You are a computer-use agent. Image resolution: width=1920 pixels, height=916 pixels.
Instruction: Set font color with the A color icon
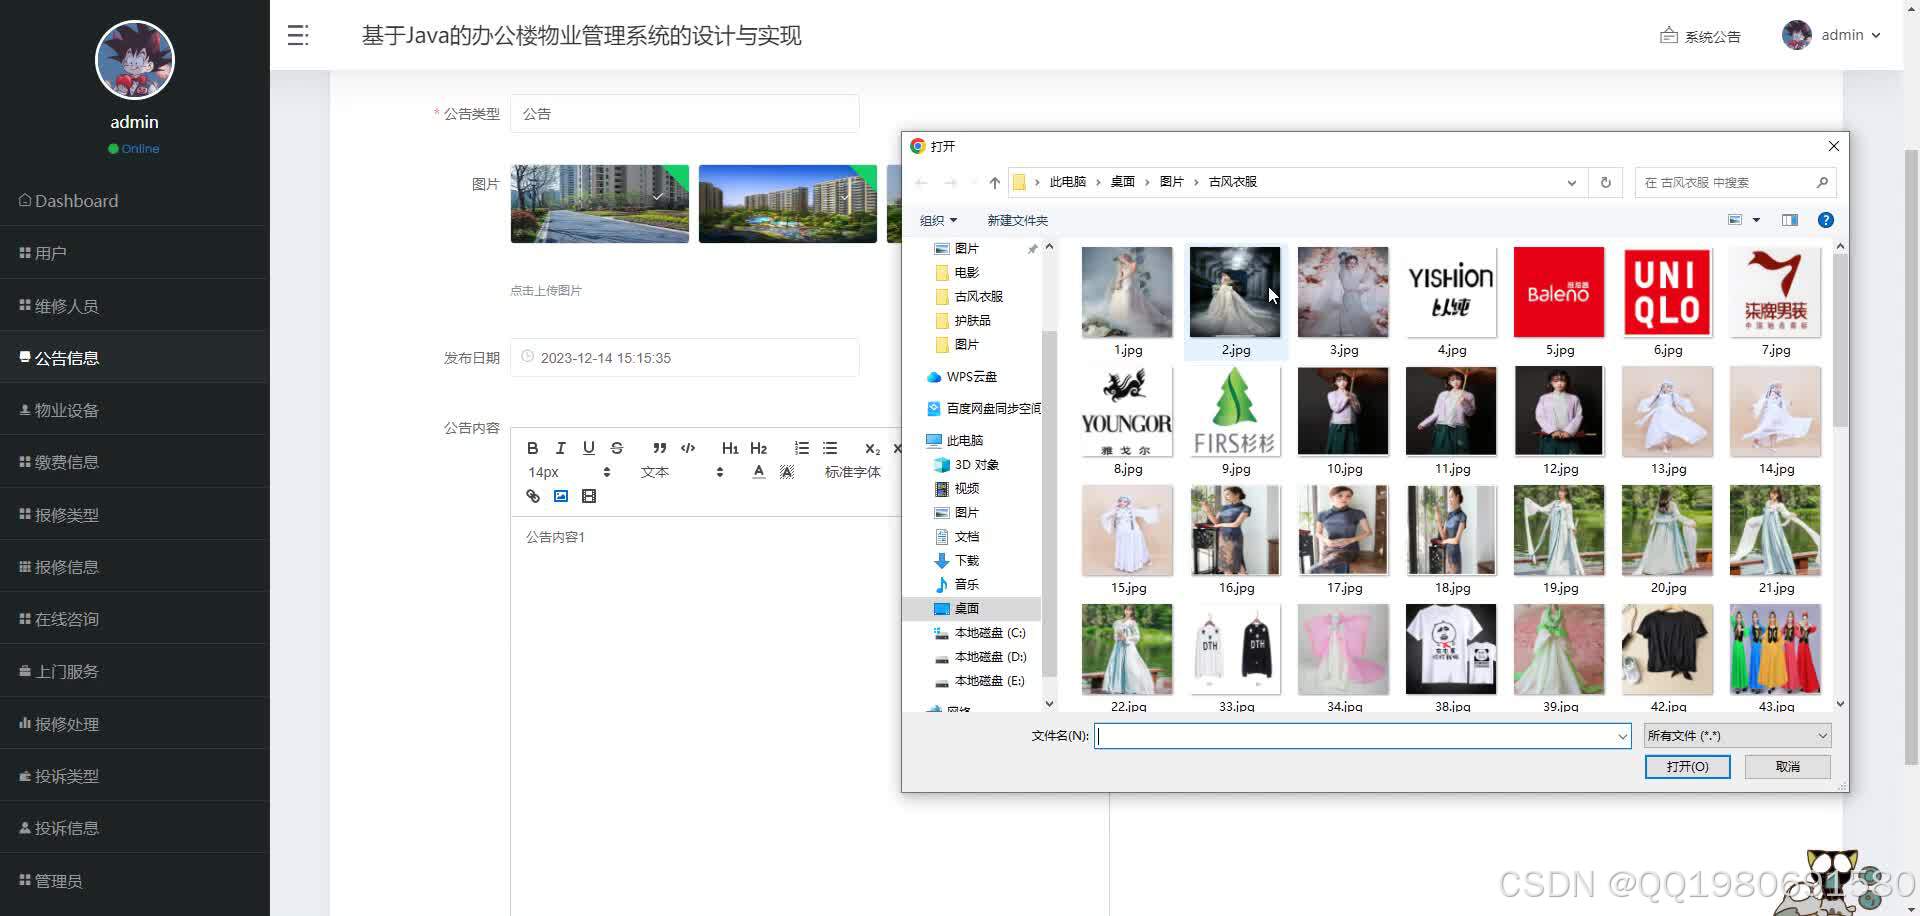(x=758, y=472)
